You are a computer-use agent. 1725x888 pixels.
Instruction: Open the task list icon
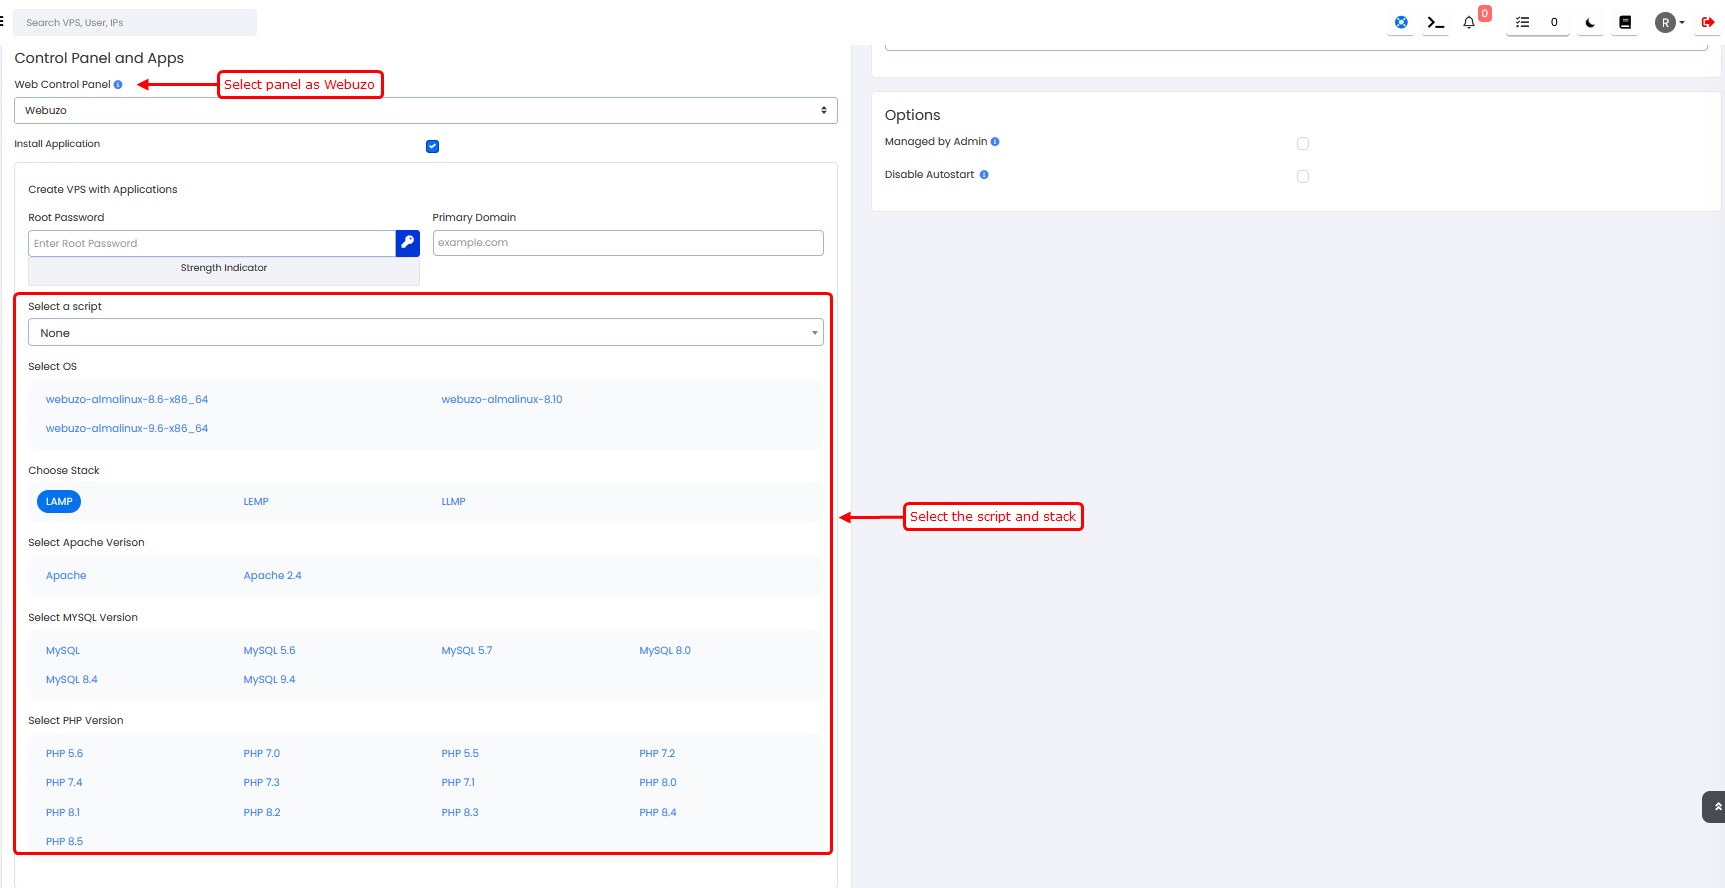[1522, 22]
